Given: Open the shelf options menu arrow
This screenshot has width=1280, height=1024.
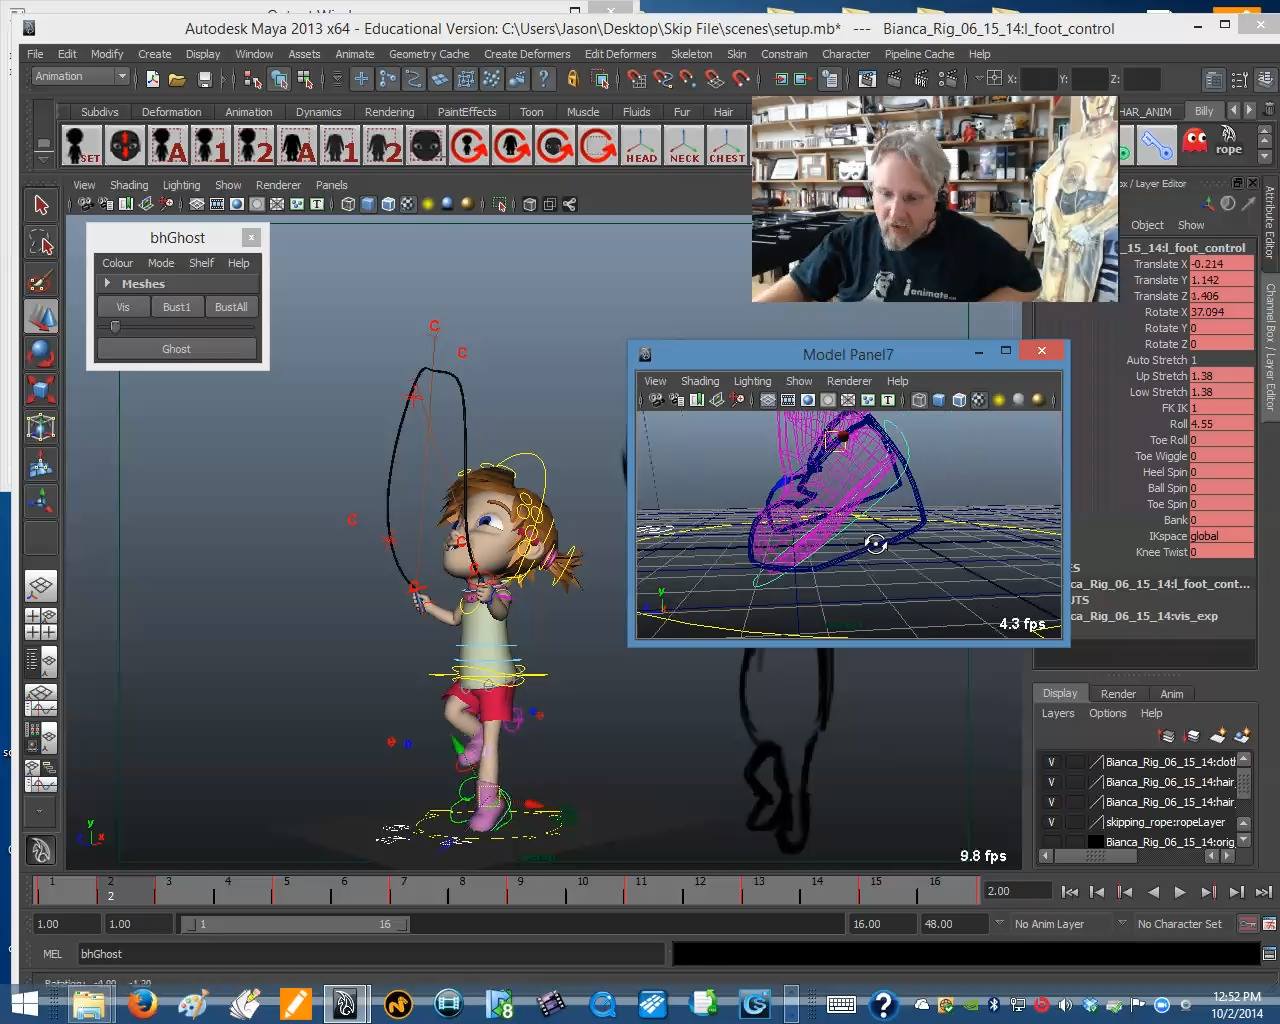Looking at the screenshot, I should [x=43, y=160].
